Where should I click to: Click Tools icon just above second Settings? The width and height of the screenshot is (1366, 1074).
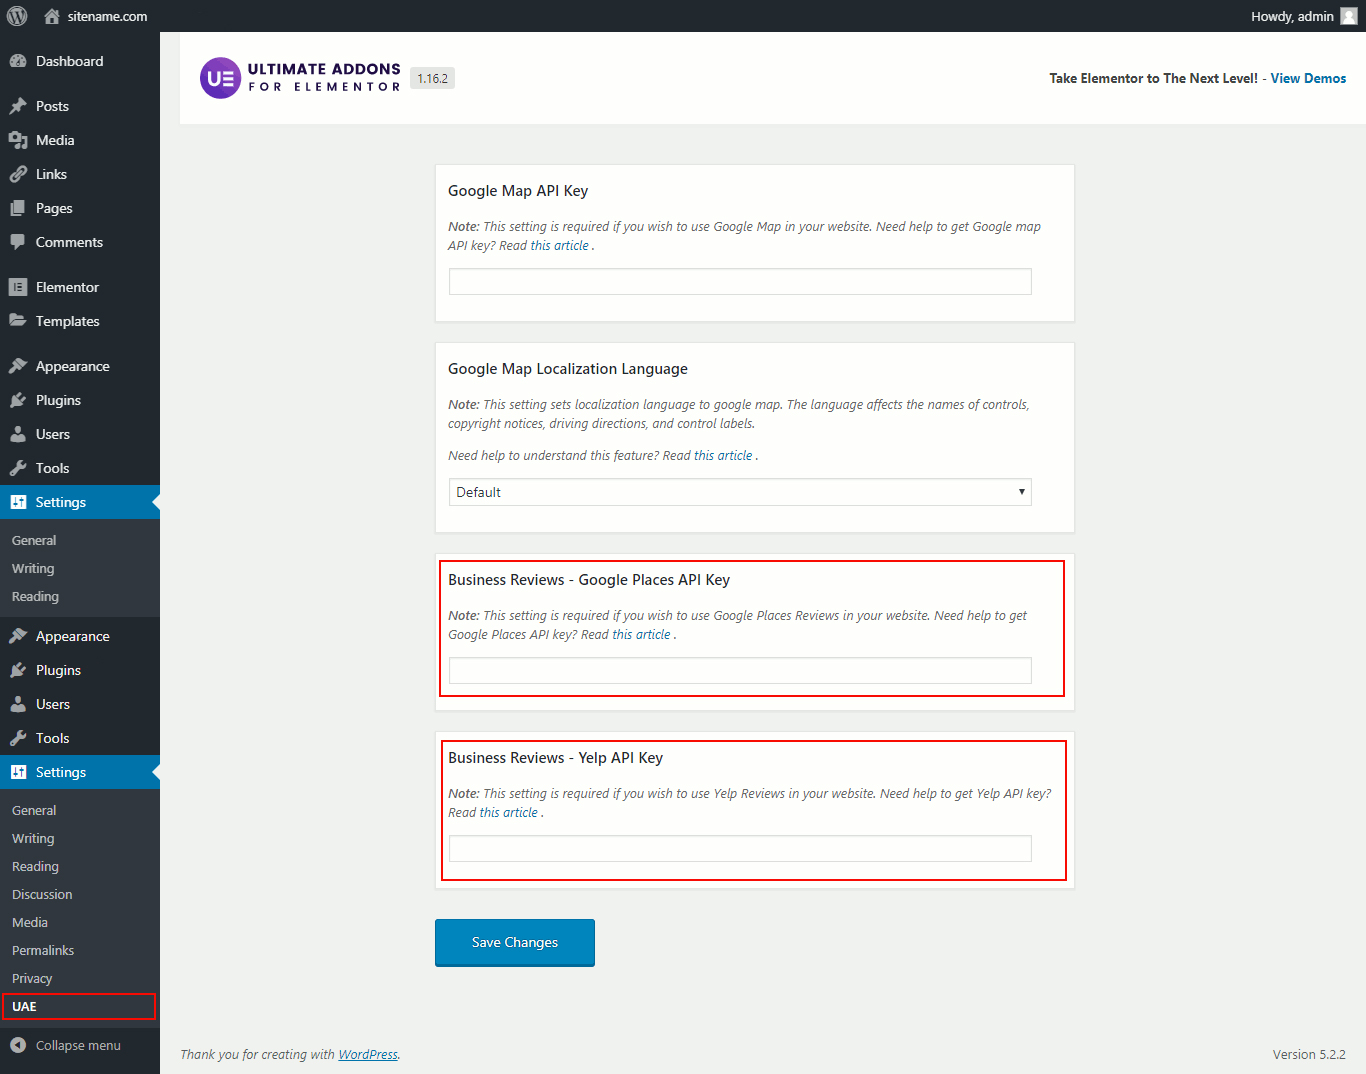[18, 738]
